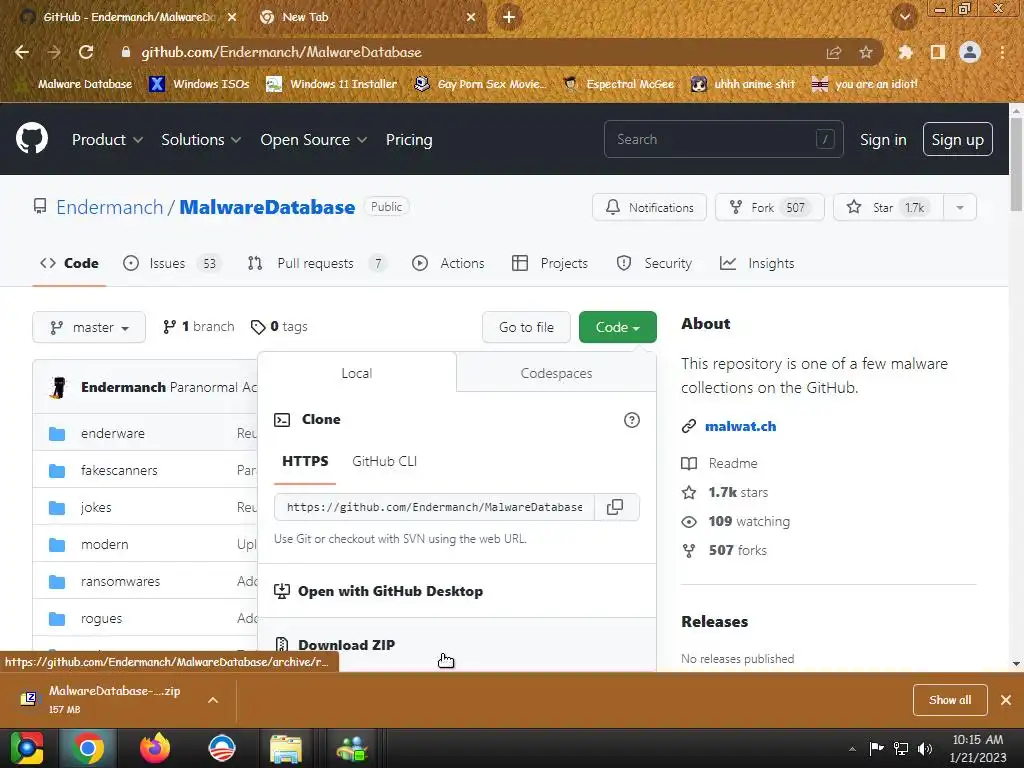
Task: Click the Chrome address bar URL
Action: (x=281, y=52)
